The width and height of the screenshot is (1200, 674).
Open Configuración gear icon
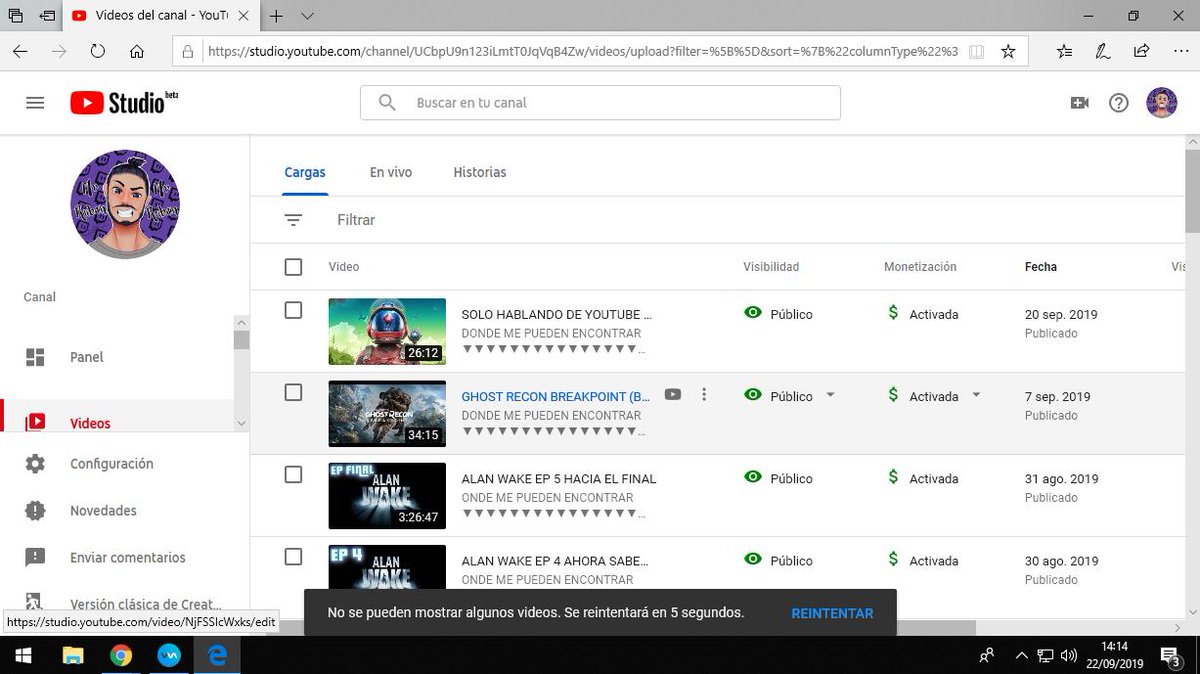pos(35,464)
